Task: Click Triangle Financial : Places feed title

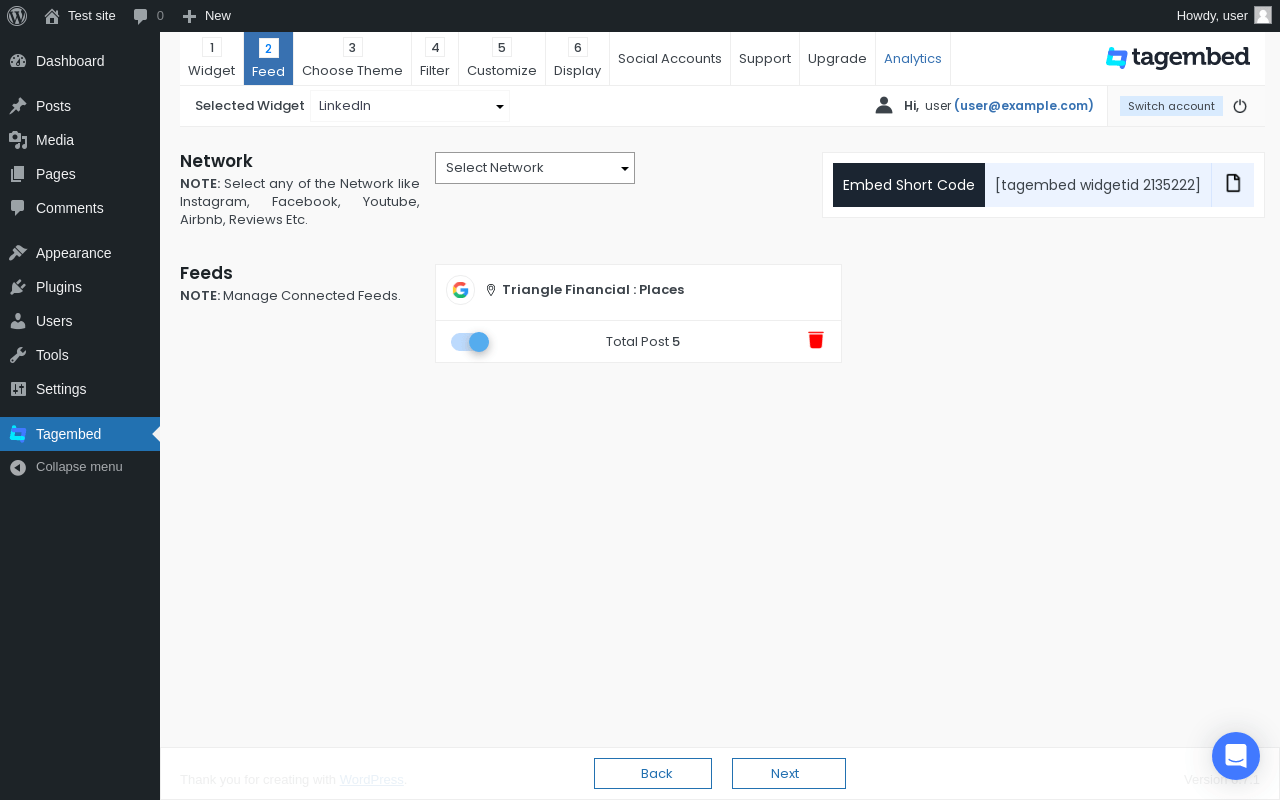Action: 593,290
